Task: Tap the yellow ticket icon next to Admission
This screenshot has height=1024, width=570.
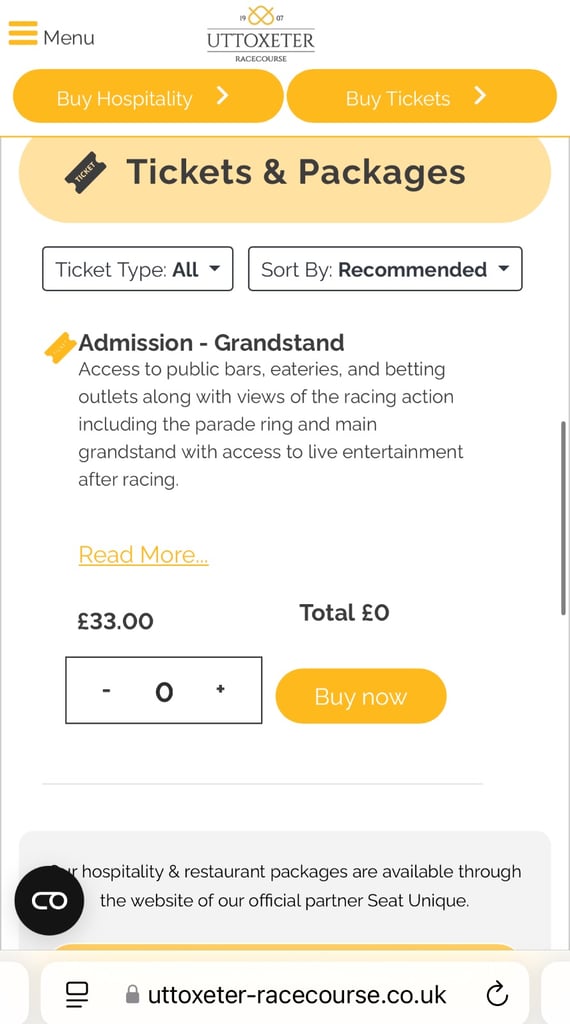Action: coord(59,347)
